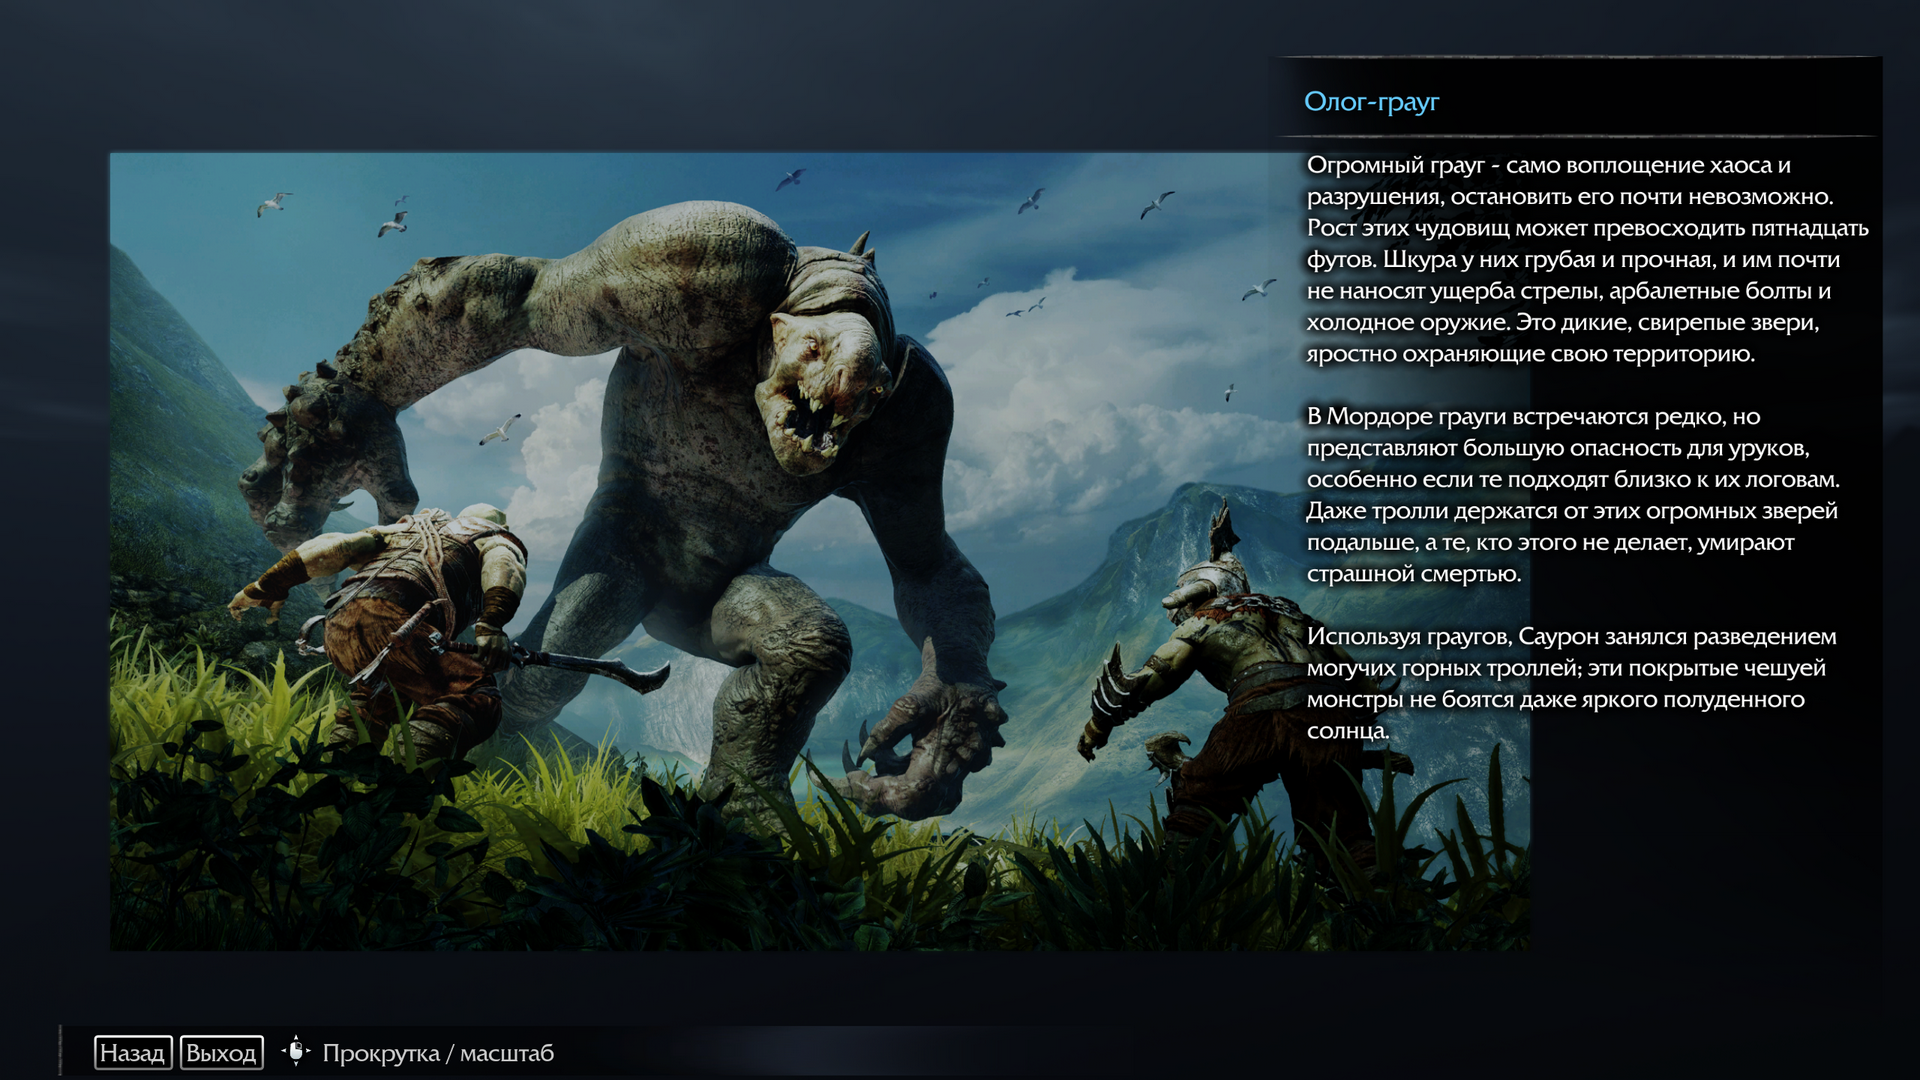Image resolution: width=1920 pixels, height=1080 pixels.
Task: Click the seagull above the graug's back
Action: tap(791, 179)
